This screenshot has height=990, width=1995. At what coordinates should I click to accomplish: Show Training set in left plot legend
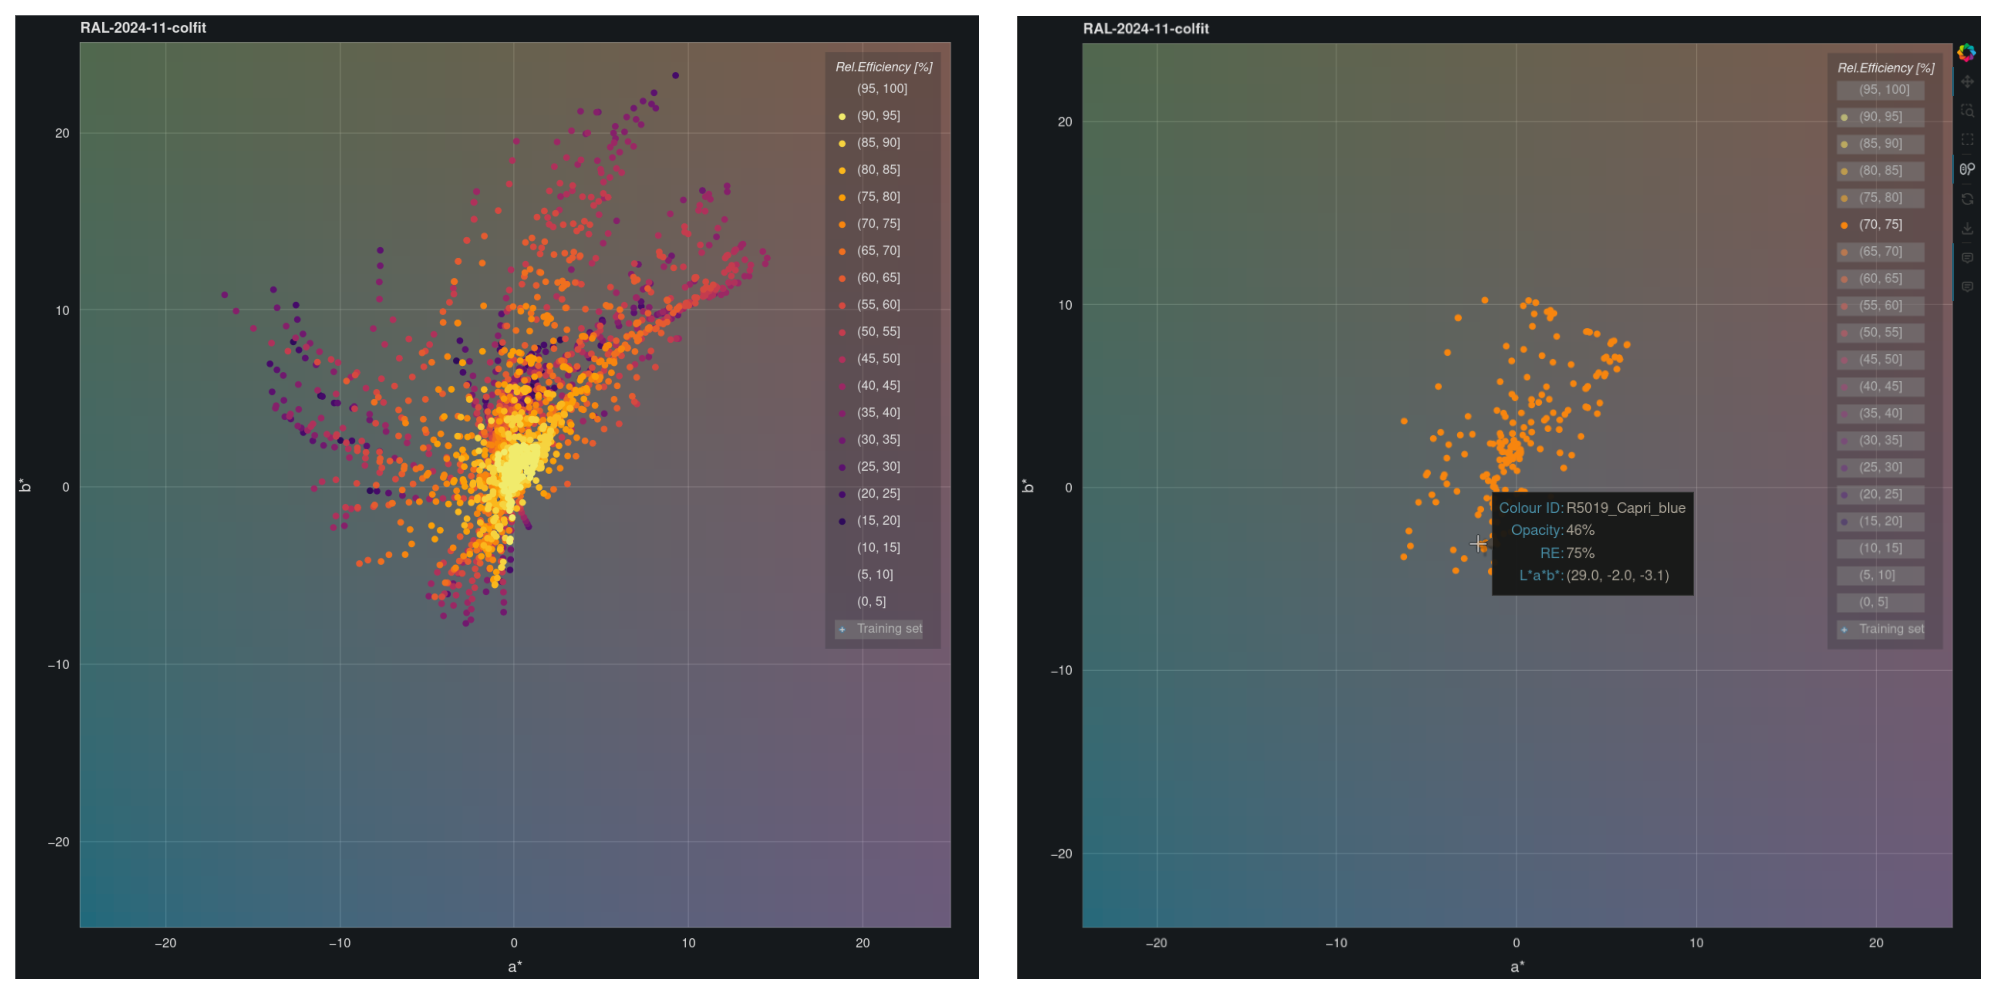coord(879,629)
